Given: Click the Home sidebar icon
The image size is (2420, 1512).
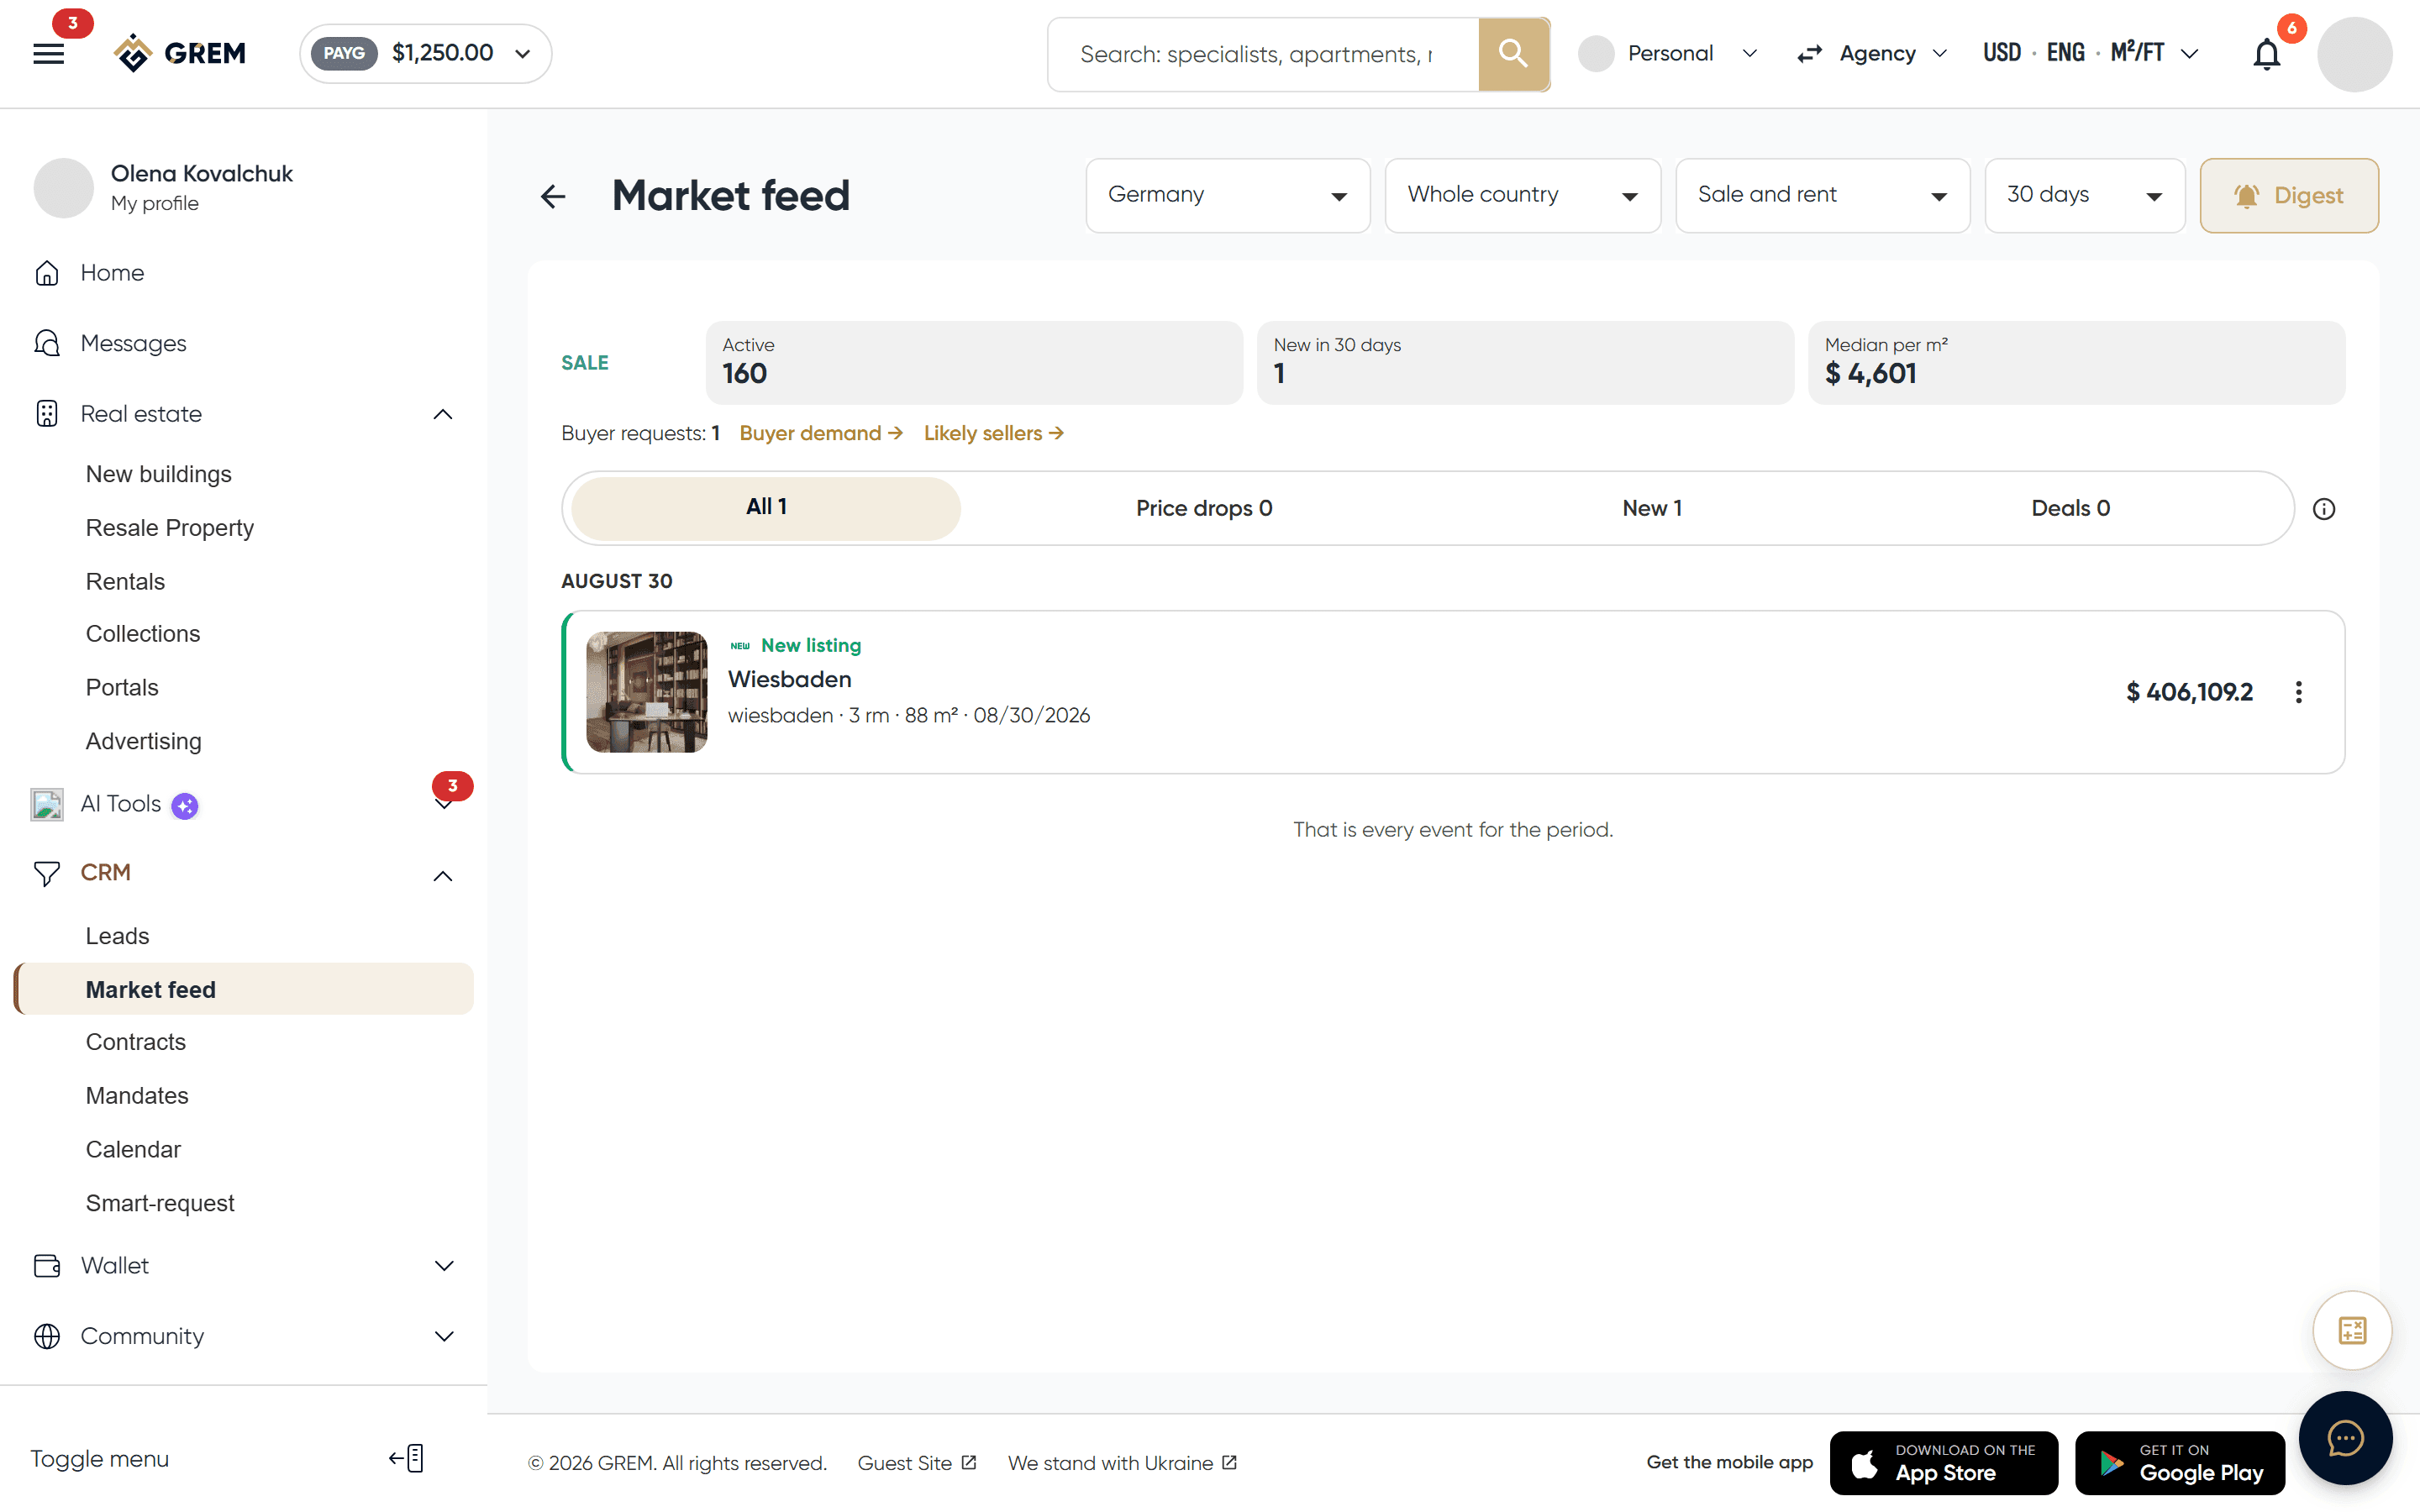Looking at the screenshot, I should click(x=47, y=273).
